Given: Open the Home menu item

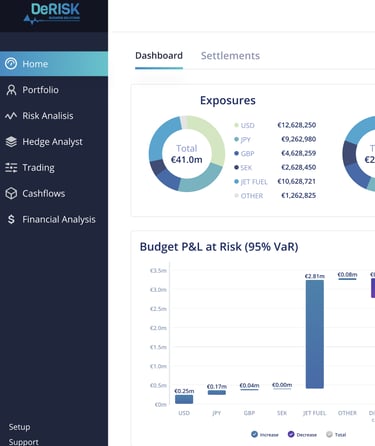Looking at the screenshot, I should pos(54,64).
